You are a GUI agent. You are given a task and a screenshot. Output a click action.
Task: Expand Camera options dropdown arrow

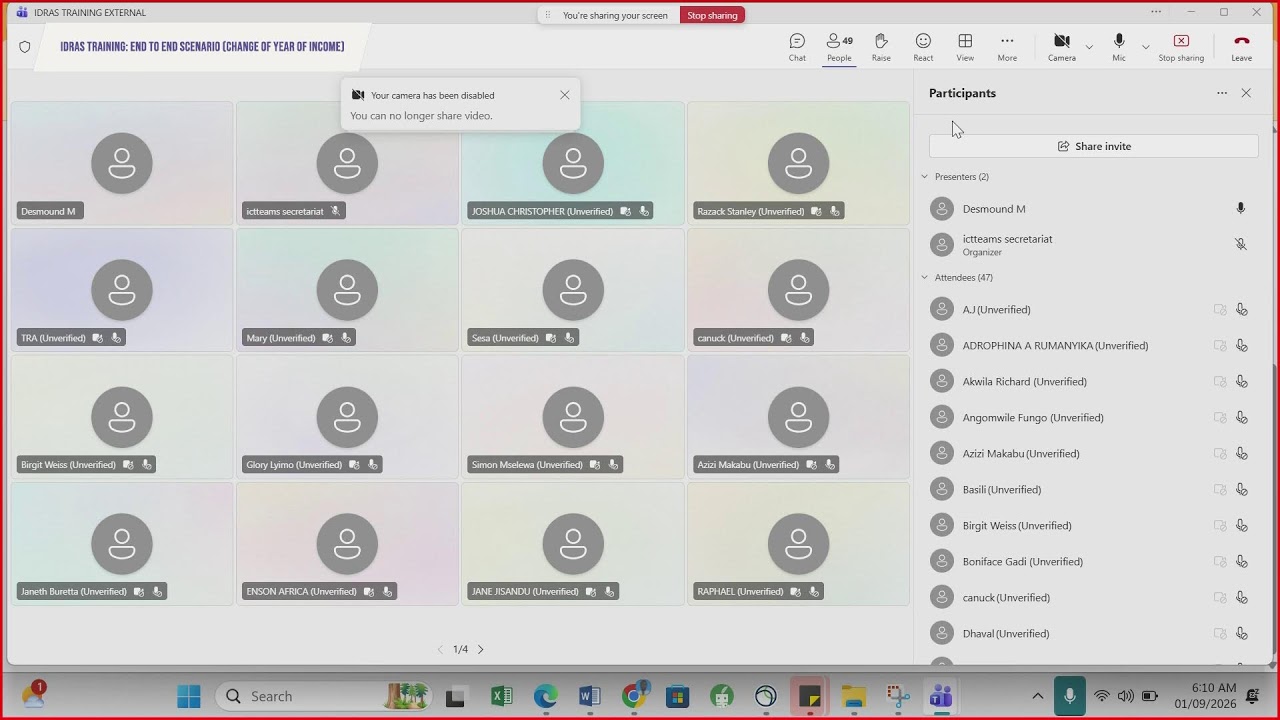[x=1089, y=47]
